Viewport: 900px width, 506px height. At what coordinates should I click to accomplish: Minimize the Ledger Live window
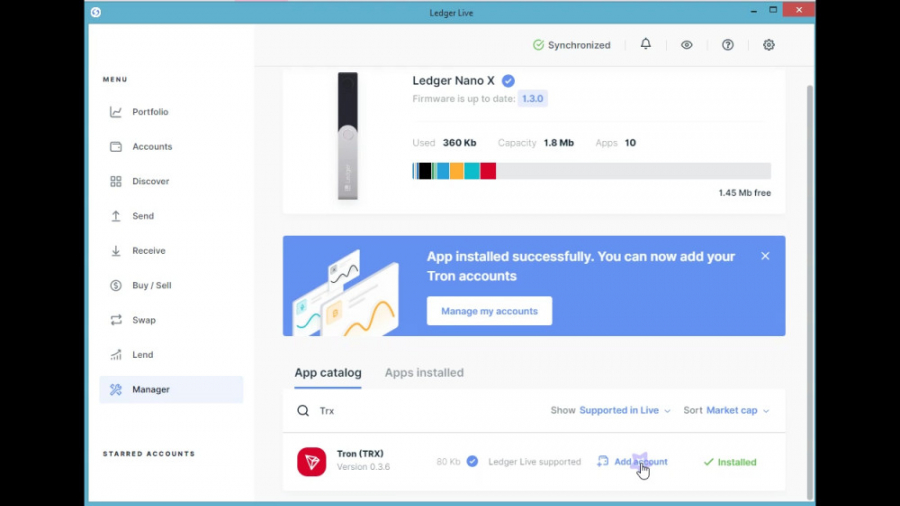[x=754, y=10]
